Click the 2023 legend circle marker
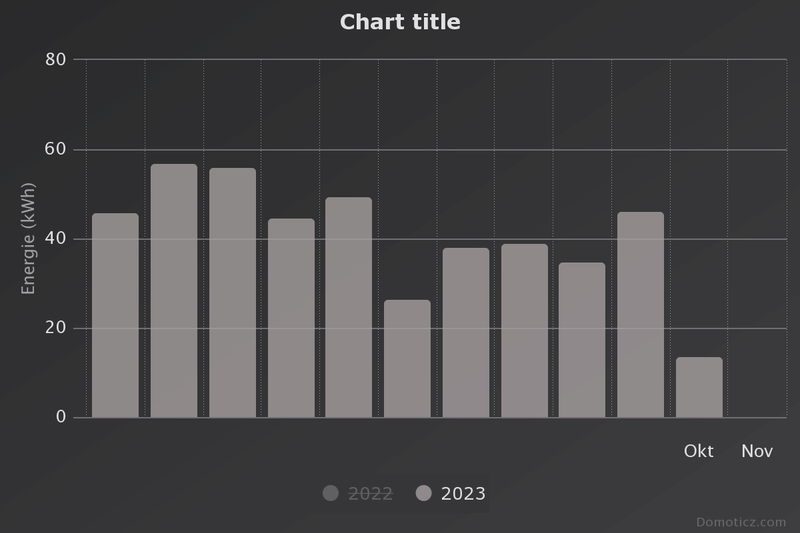Image resolution: width=800 pixels, height=533 pixels. (423, 493)
